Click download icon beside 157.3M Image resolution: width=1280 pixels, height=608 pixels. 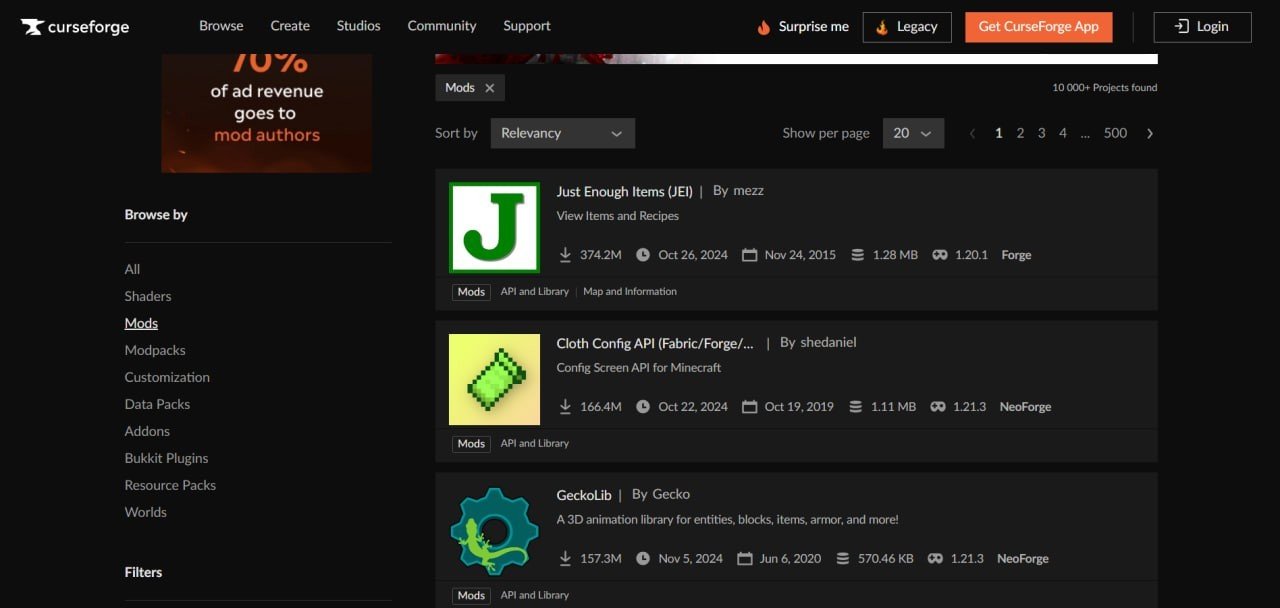click(x=565, y=559)
